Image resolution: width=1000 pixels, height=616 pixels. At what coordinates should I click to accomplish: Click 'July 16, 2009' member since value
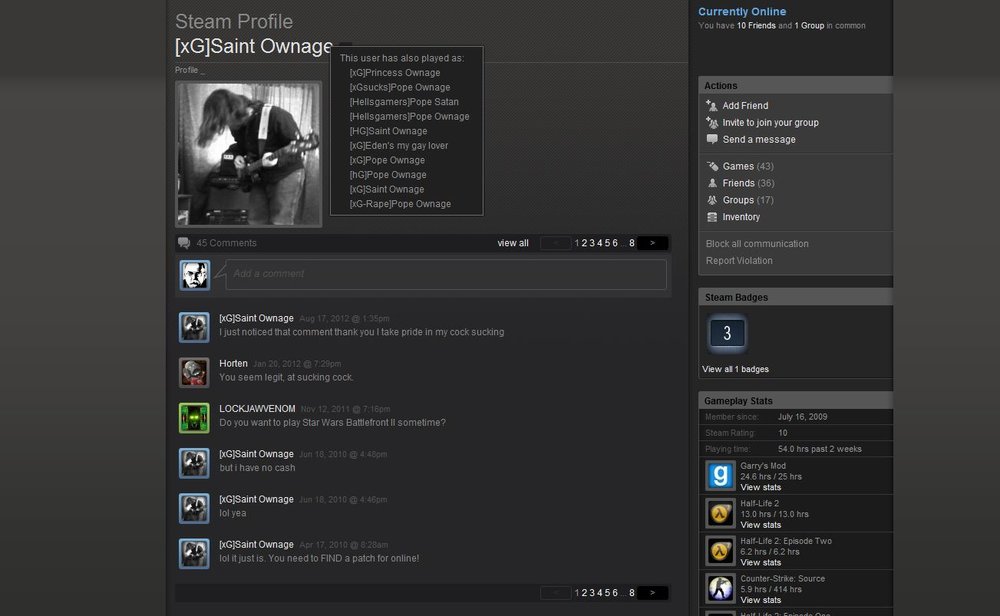pos(802,417)
